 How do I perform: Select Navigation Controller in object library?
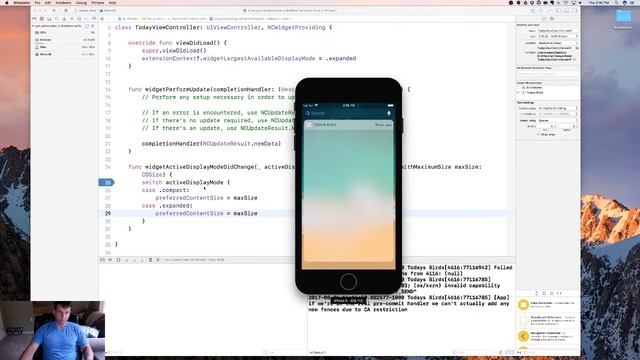(548, 336)
